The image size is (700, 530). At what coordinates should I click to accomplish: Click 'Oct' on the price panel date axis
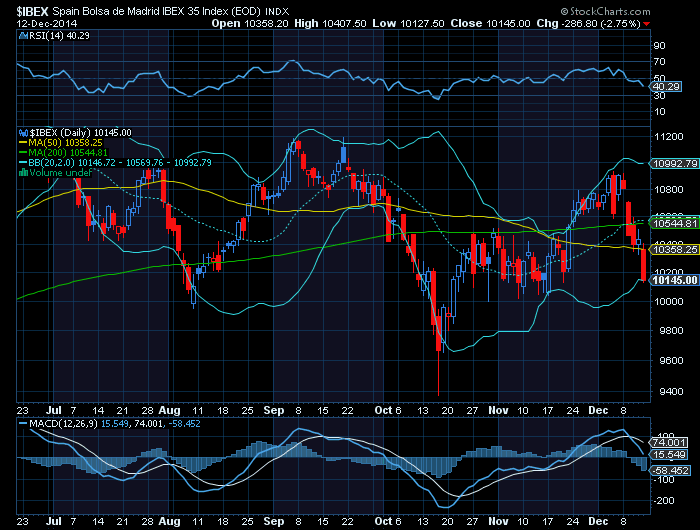pos(383,410)
